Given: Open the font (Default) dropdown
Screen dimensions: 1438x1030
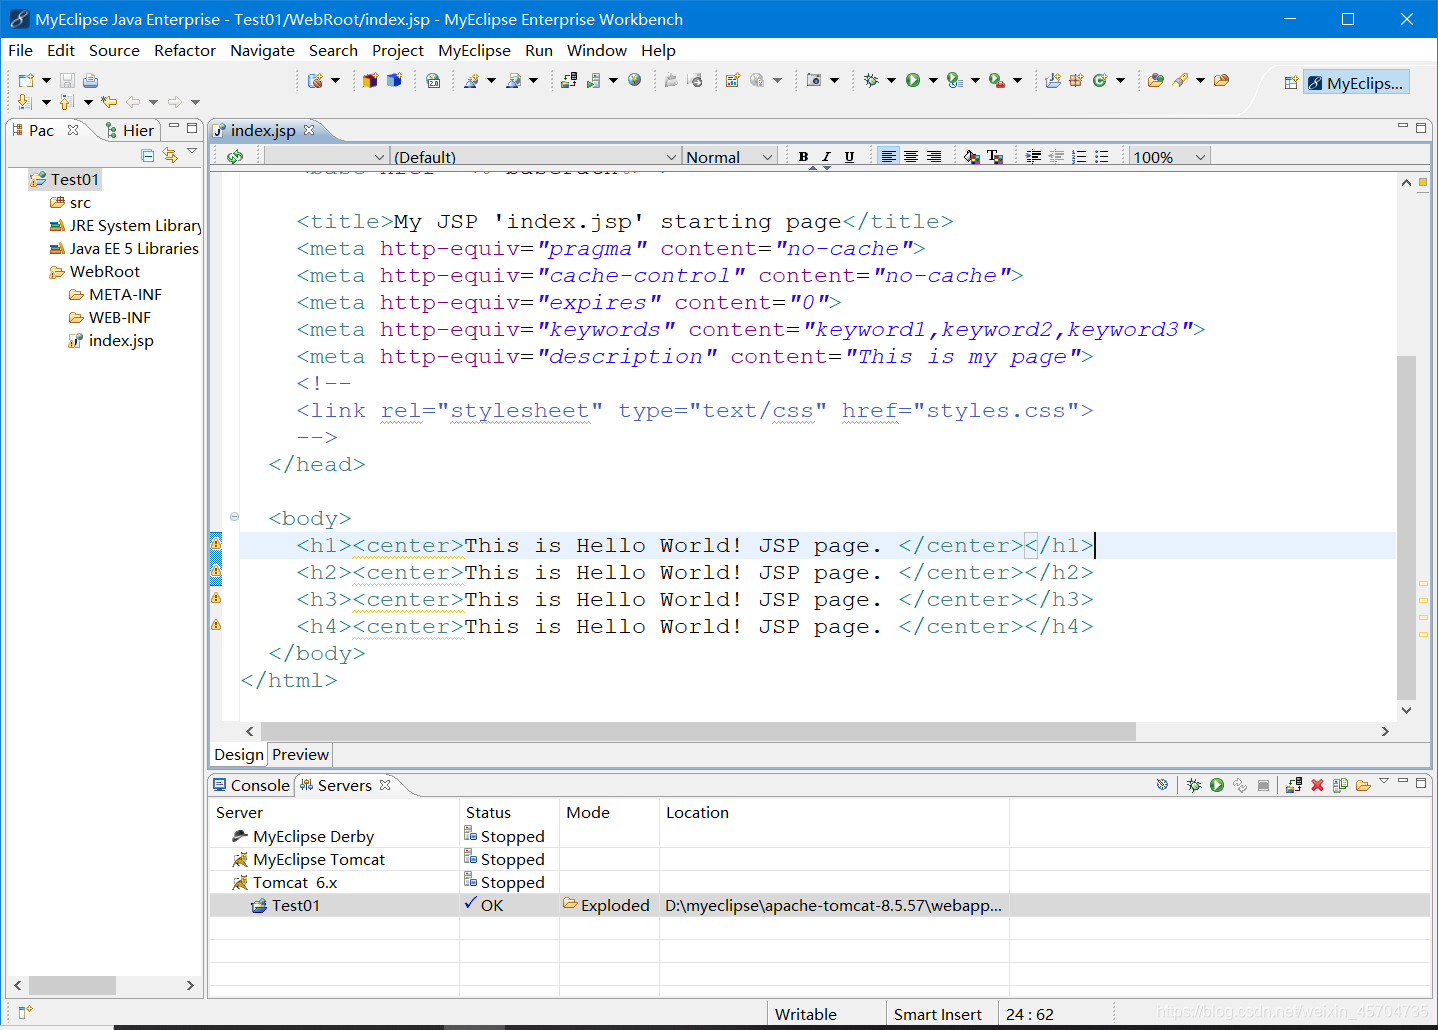Looking at the screenshot, I should (x=535, y=157).
